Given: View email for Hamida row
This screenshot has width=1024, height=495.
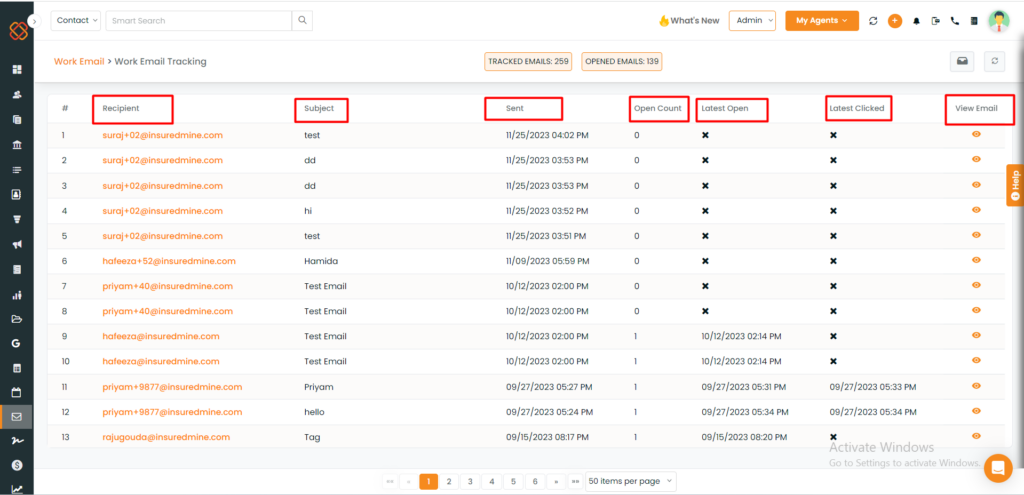Looking at the screenshot, I should click(976, 260).
